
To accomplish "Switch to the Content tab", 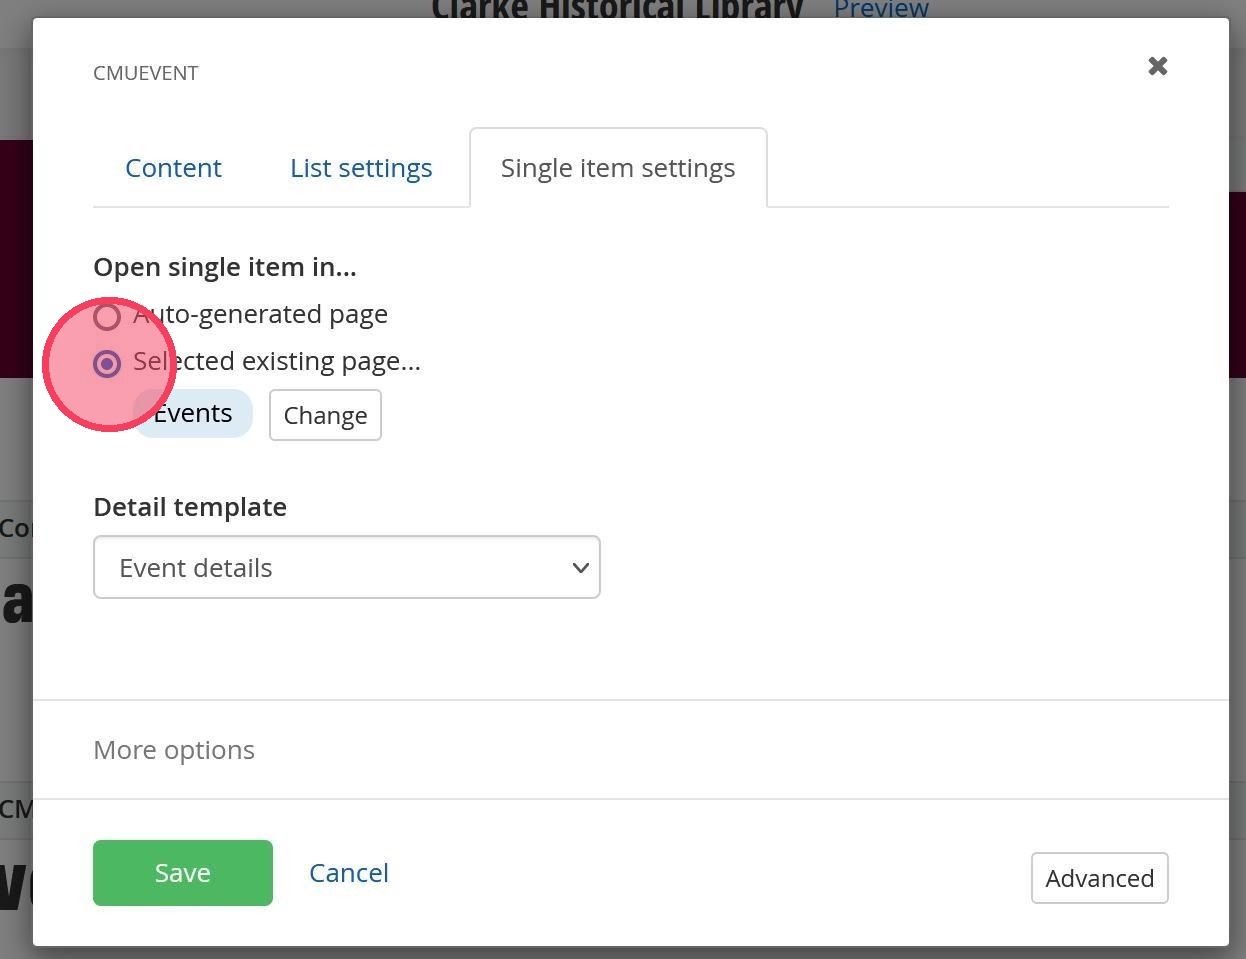I will (173, 168).
